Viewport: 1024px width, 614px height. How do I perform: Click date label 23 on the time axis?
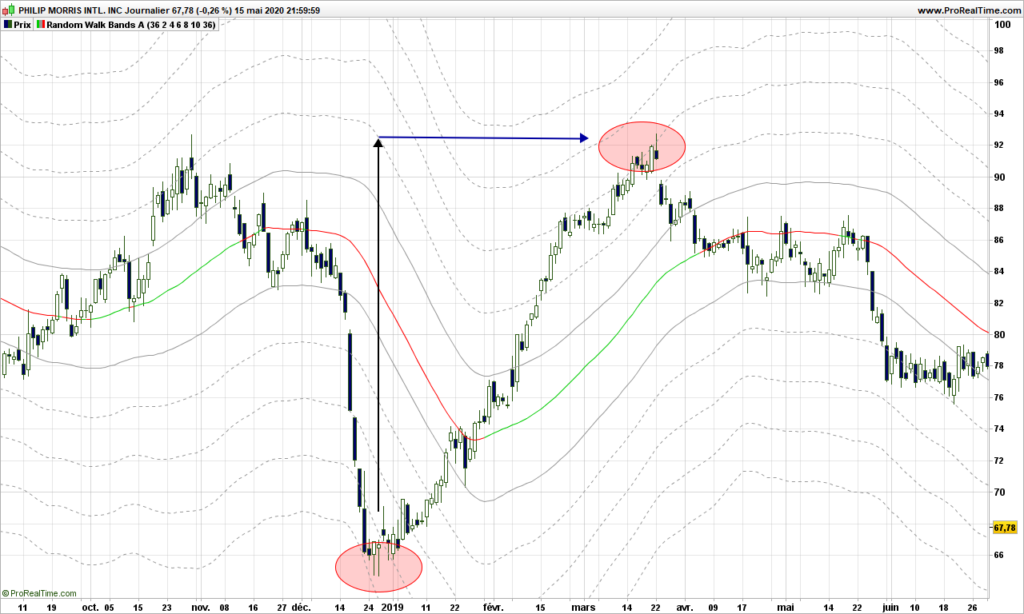pos(167,607)
